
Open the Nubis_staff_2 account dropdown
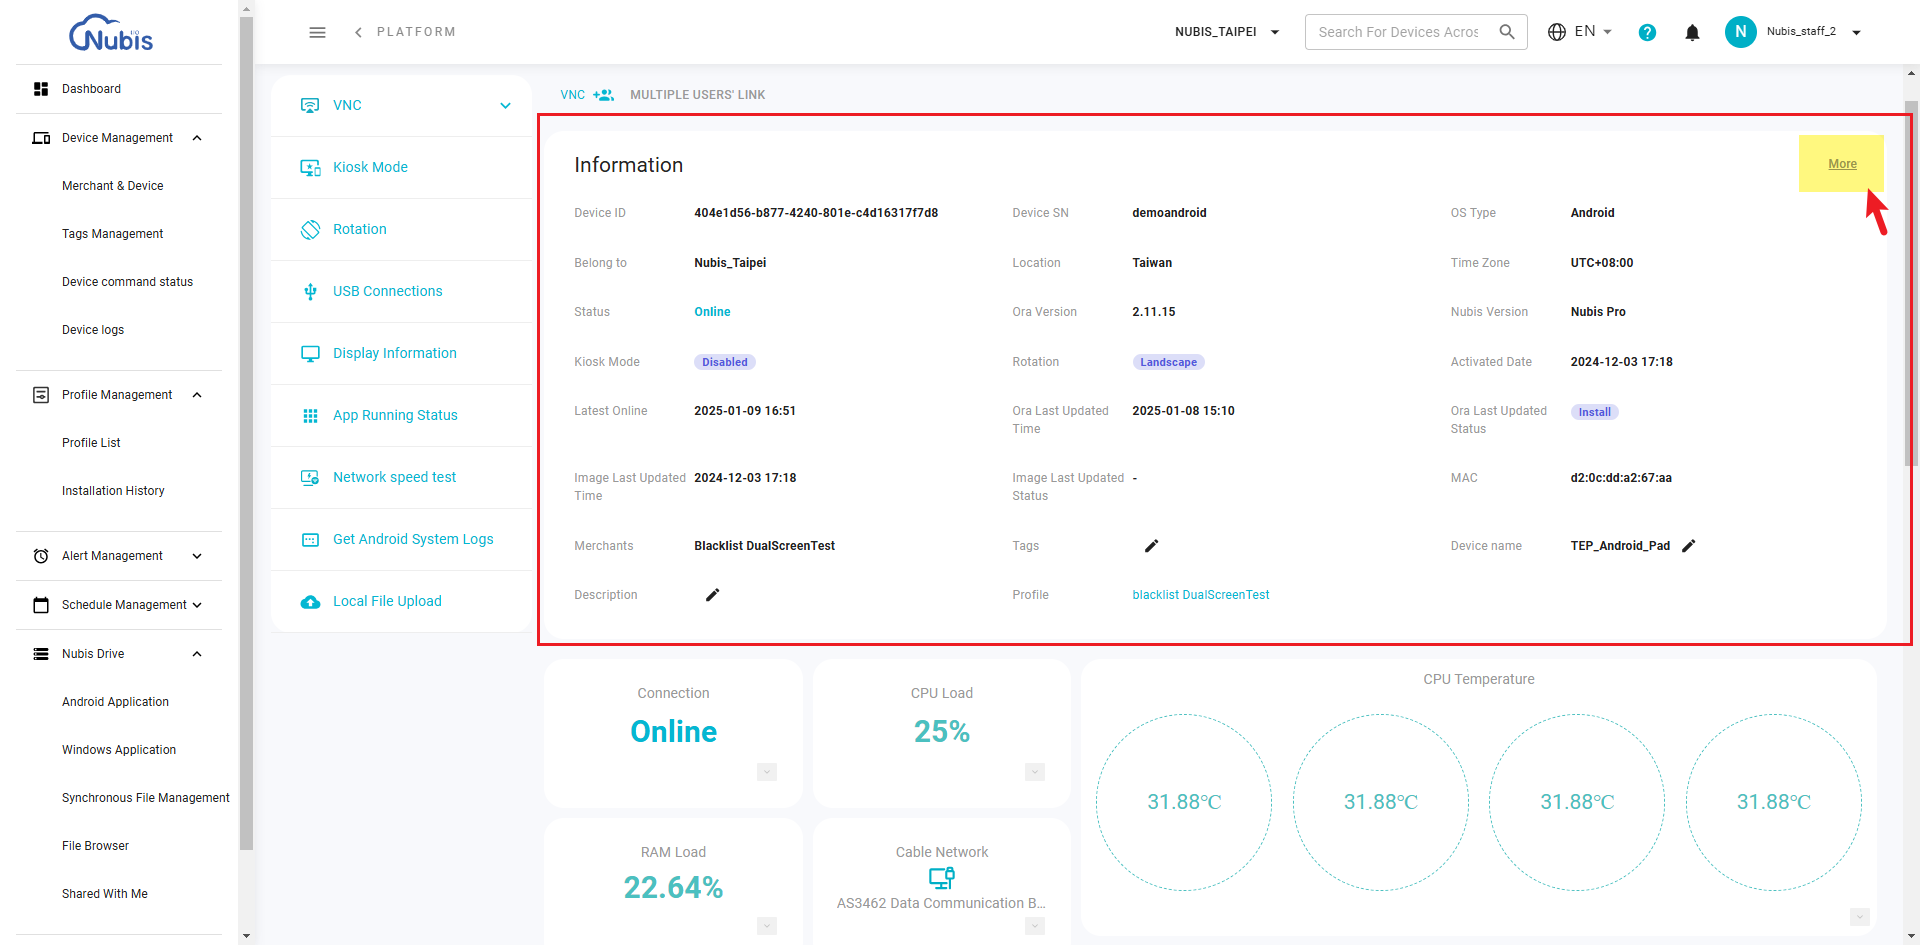coord(1813,32)
